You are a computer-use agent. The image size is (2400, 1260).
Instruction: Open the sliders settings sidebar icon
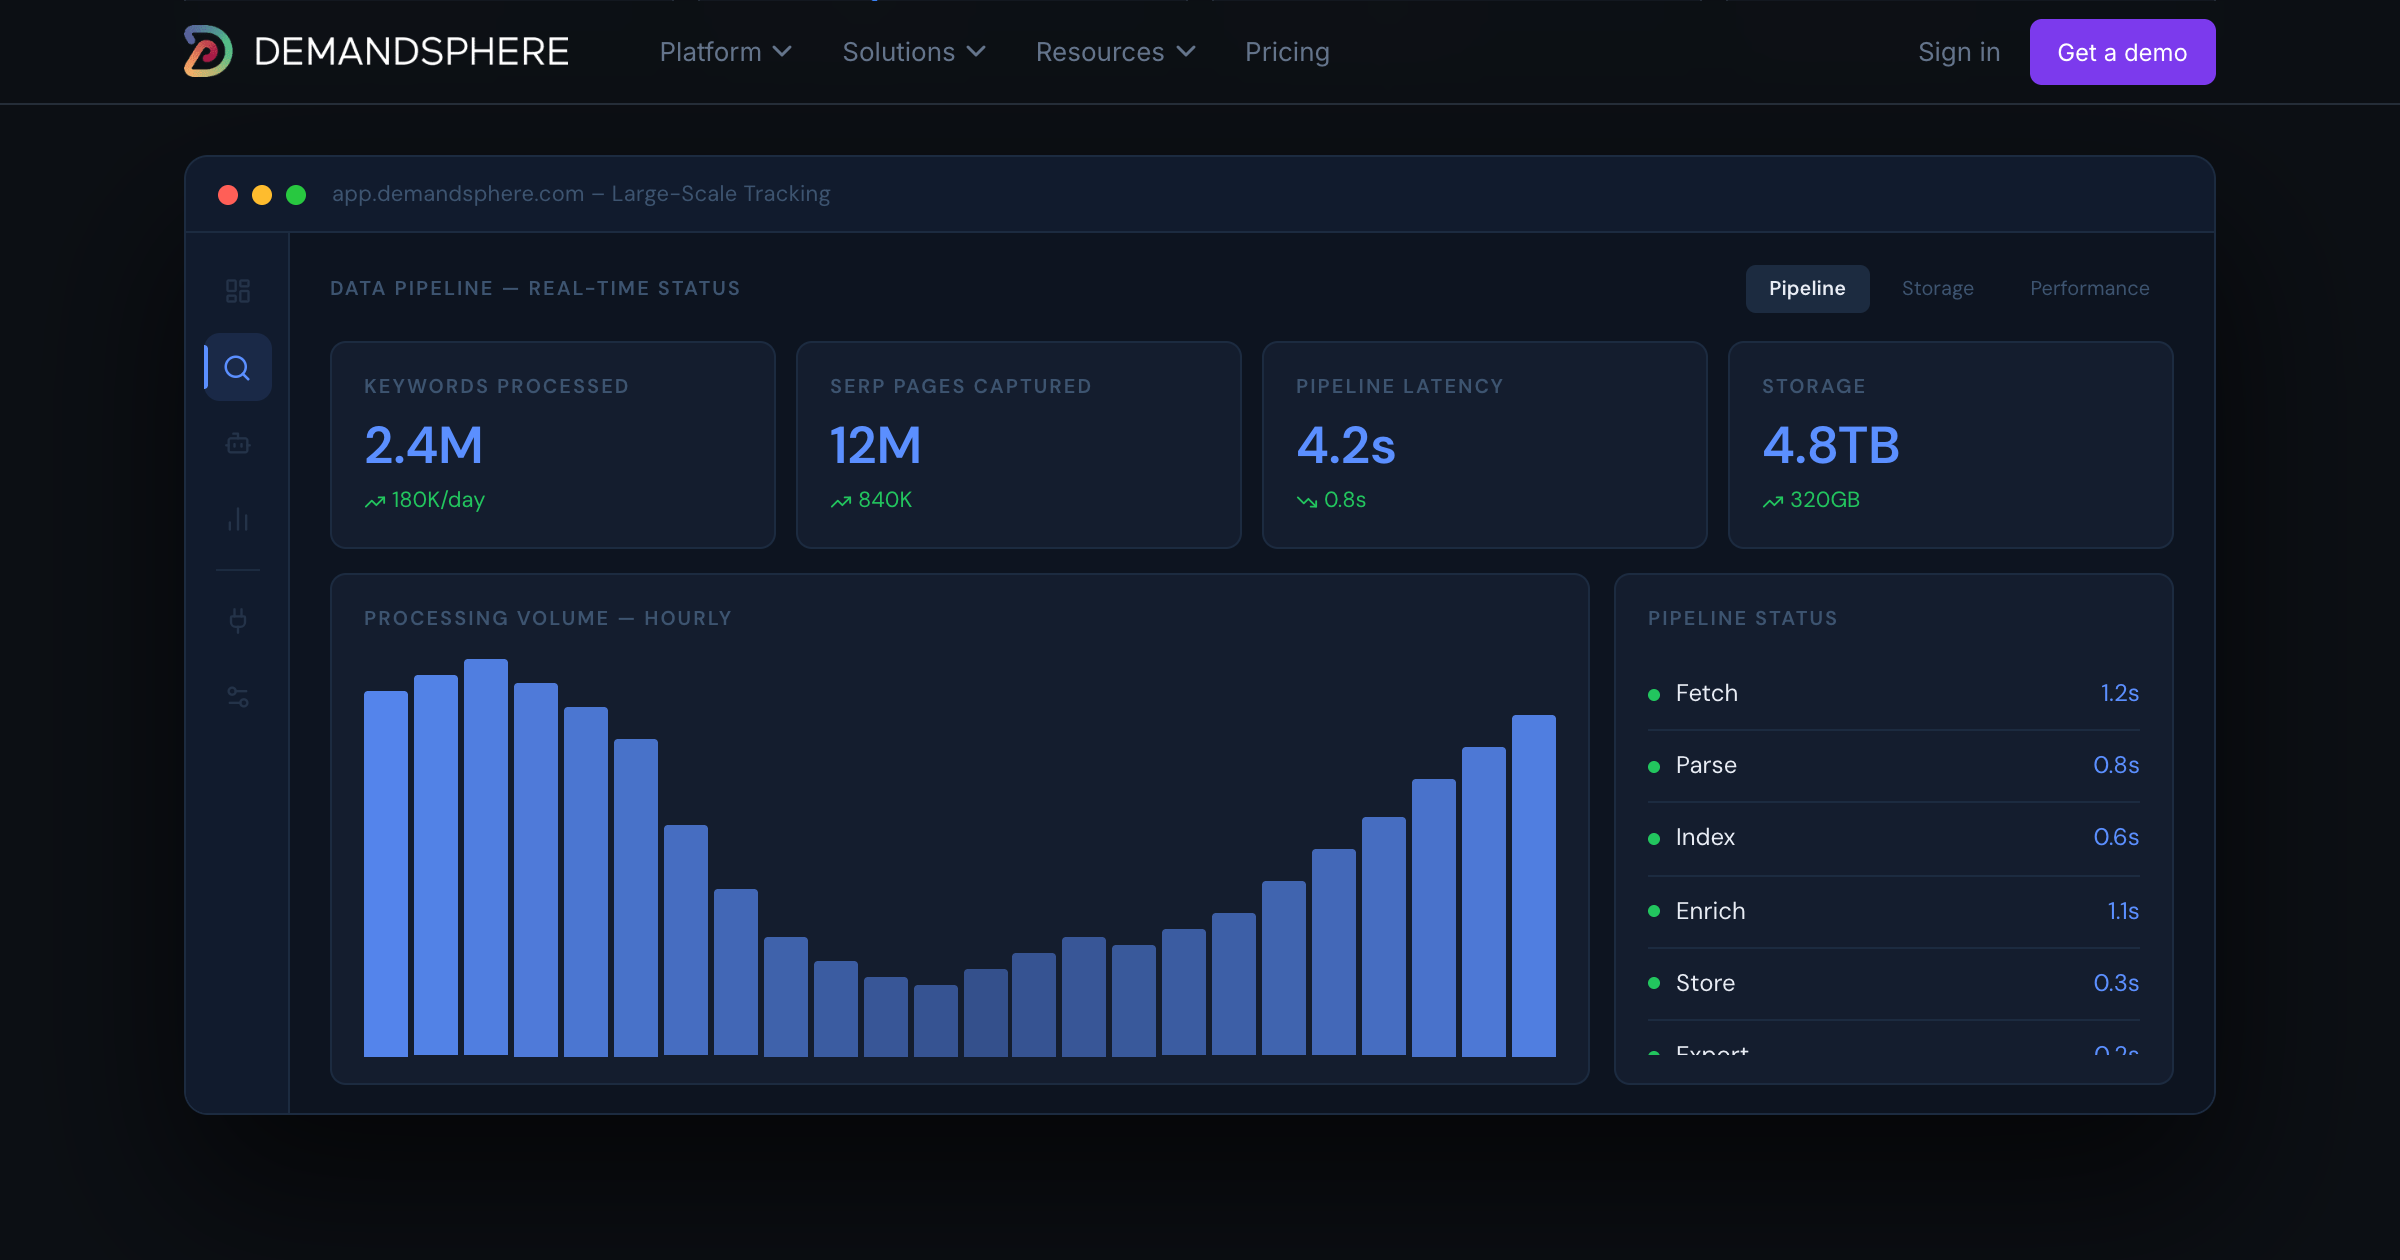click(x=238, y=697)
